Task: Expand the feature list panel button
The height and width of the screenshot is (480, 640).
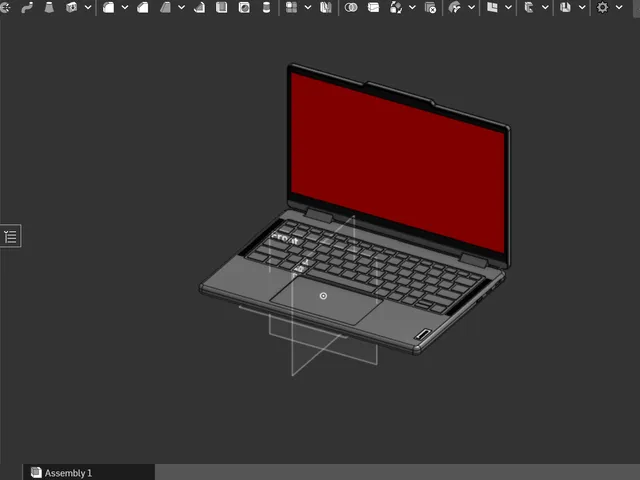Action: [x=10, y=236]
